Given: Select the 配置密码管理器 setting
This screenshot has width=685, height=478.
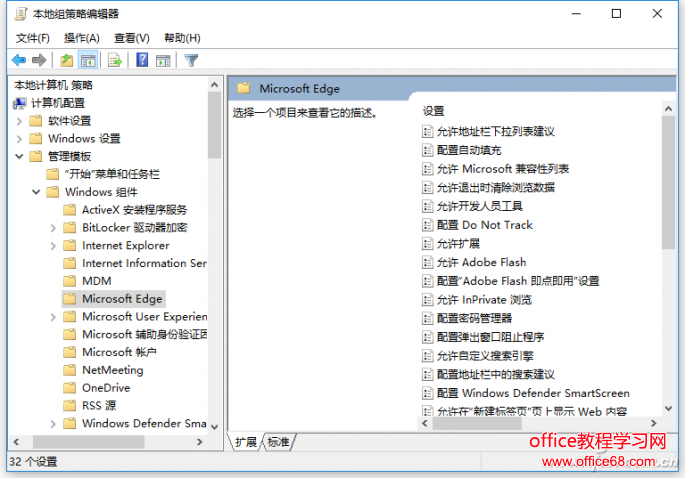Looking at the screenshot, I should pos(467,319).
